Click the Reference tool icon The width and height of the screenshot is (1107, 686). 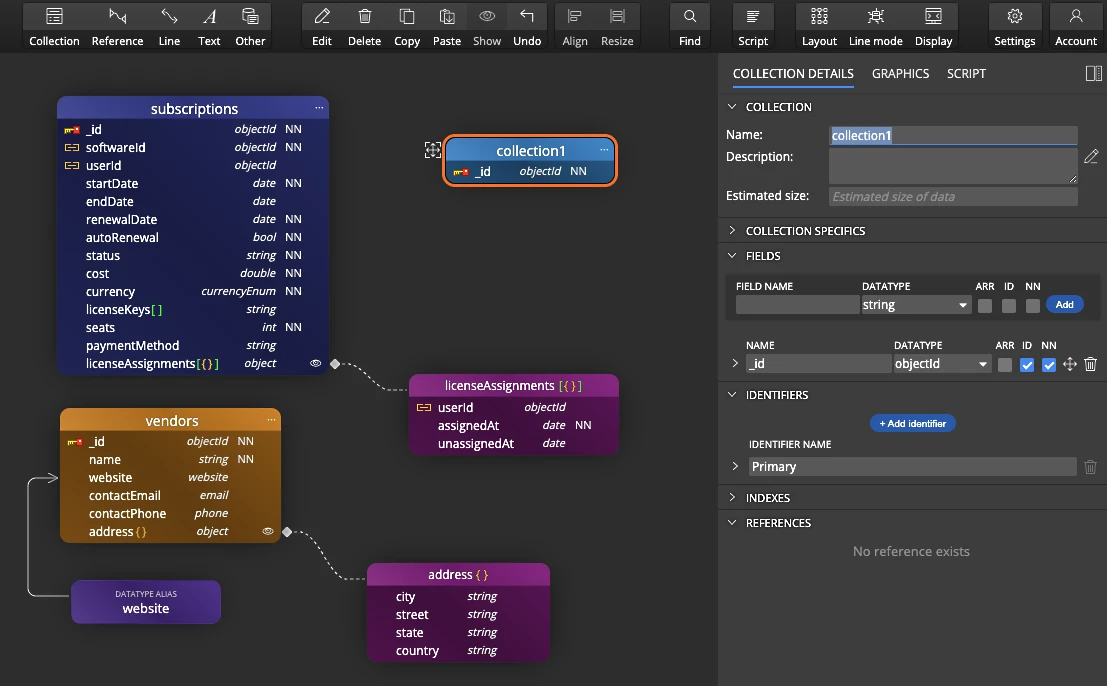(117, 27)
